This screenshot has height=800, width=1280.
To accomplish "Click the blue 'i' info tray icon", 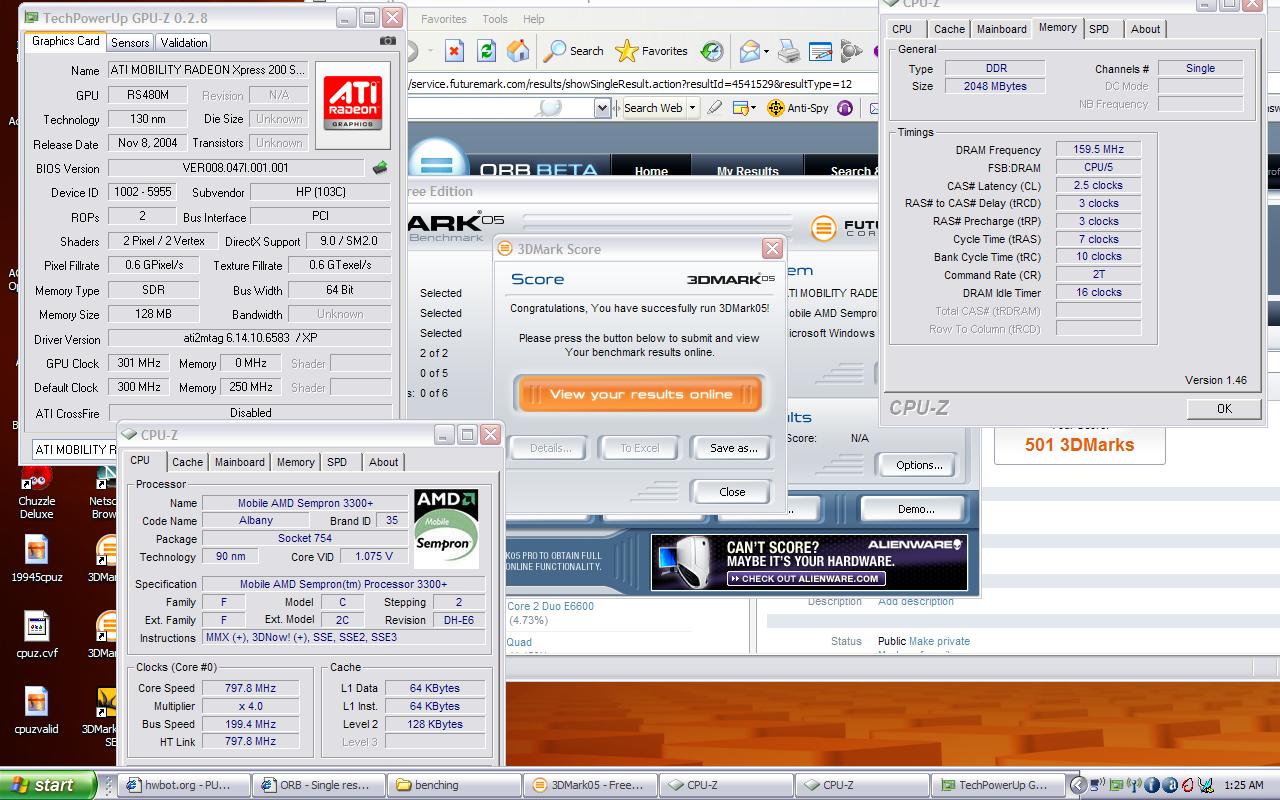I will [x=1151, y=786].
